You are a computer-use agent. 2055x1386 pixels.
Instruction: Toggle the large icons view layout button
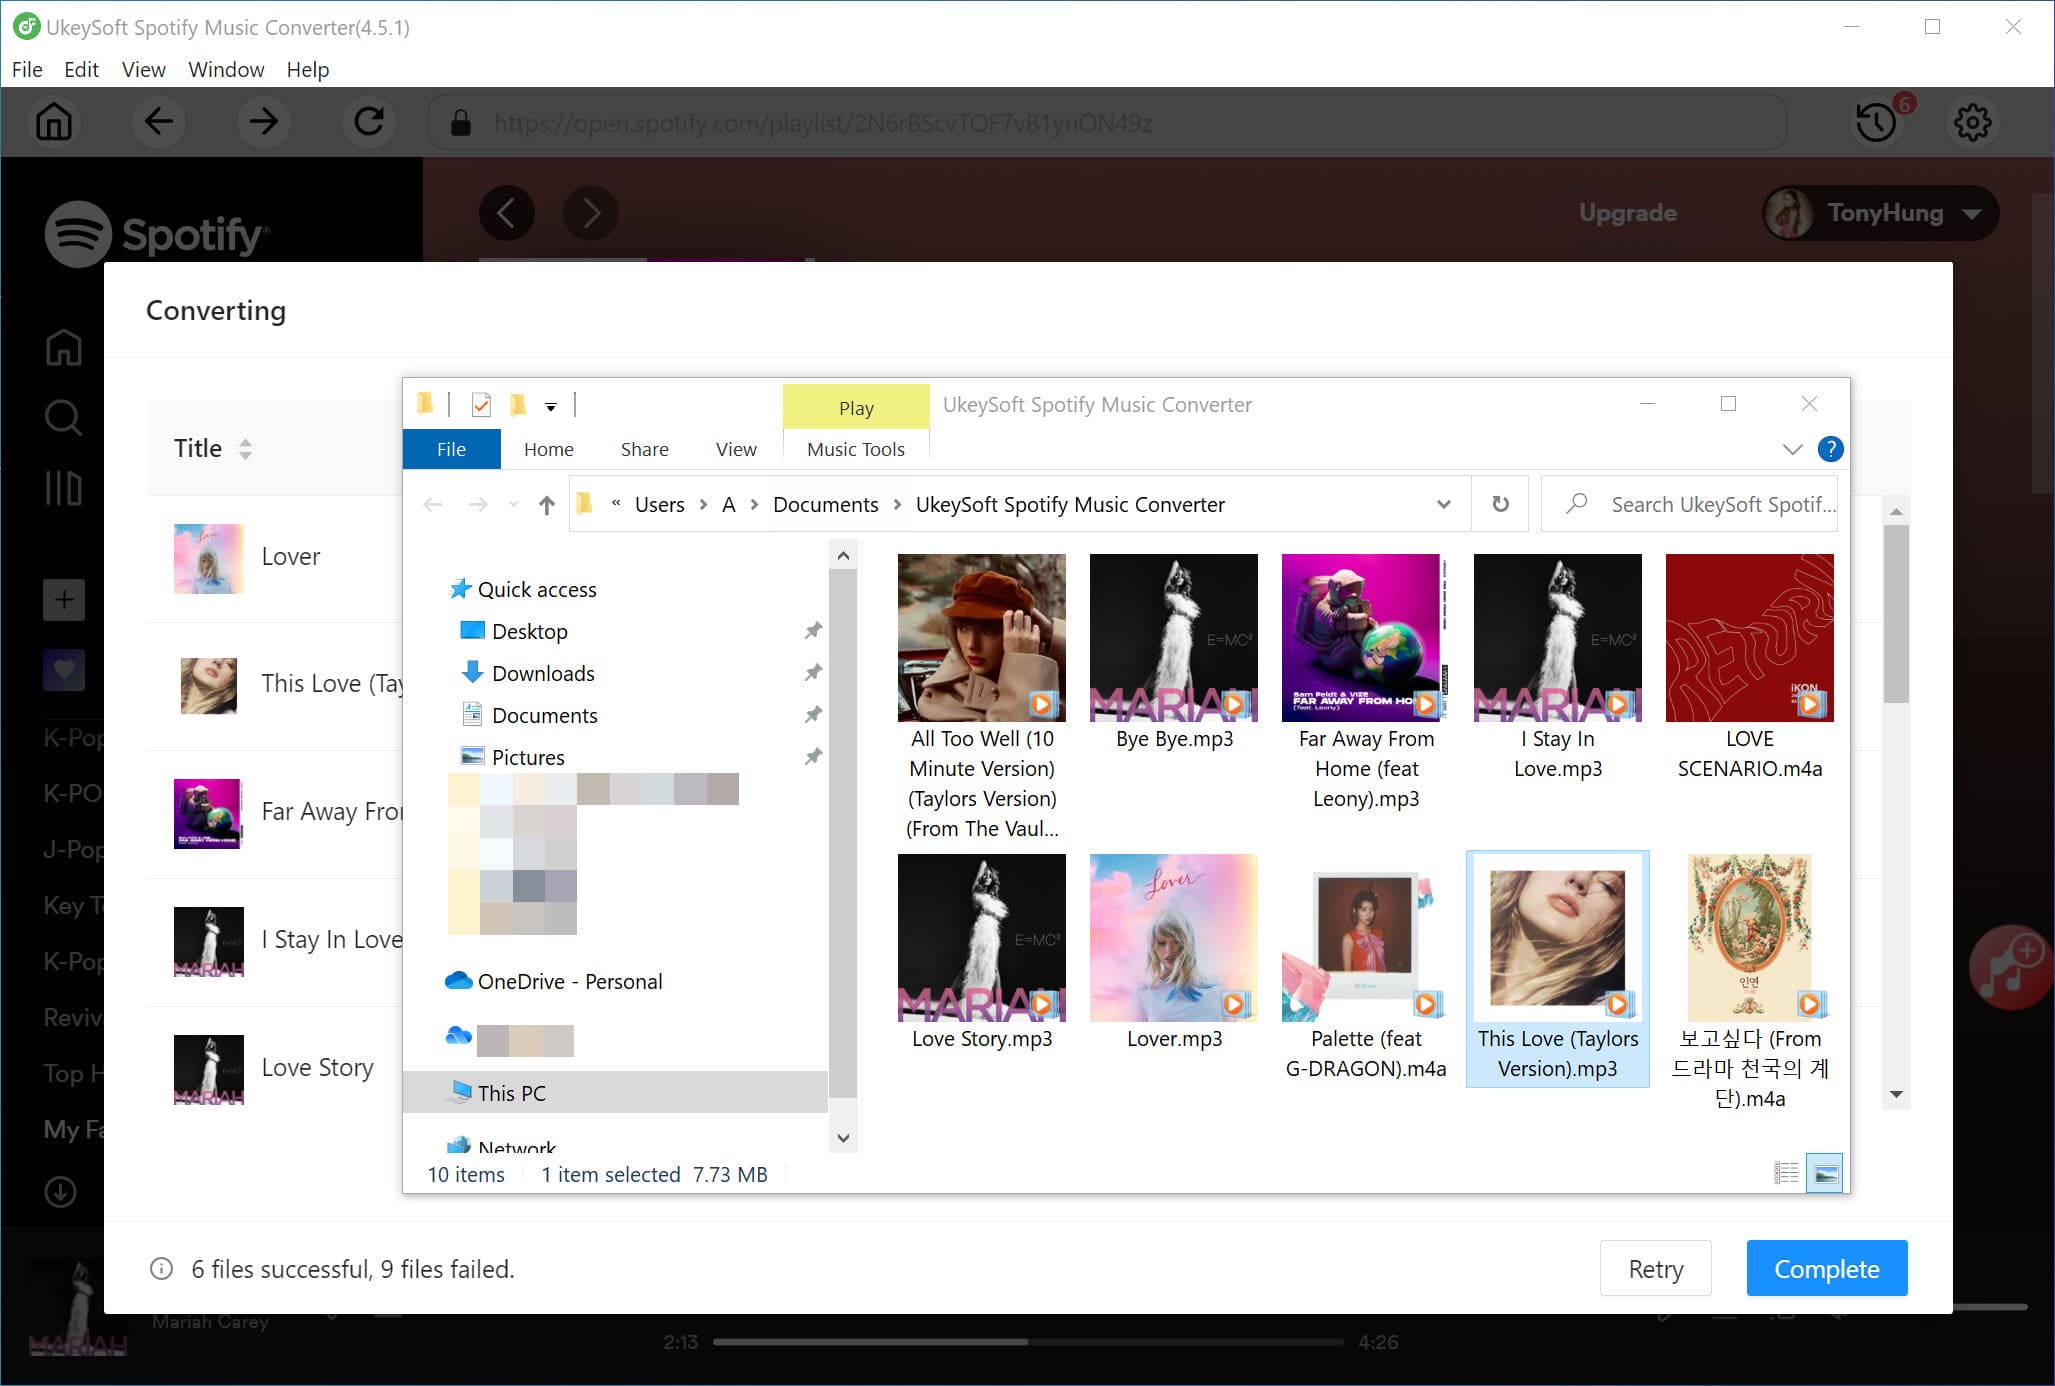coord(1825,1173)
